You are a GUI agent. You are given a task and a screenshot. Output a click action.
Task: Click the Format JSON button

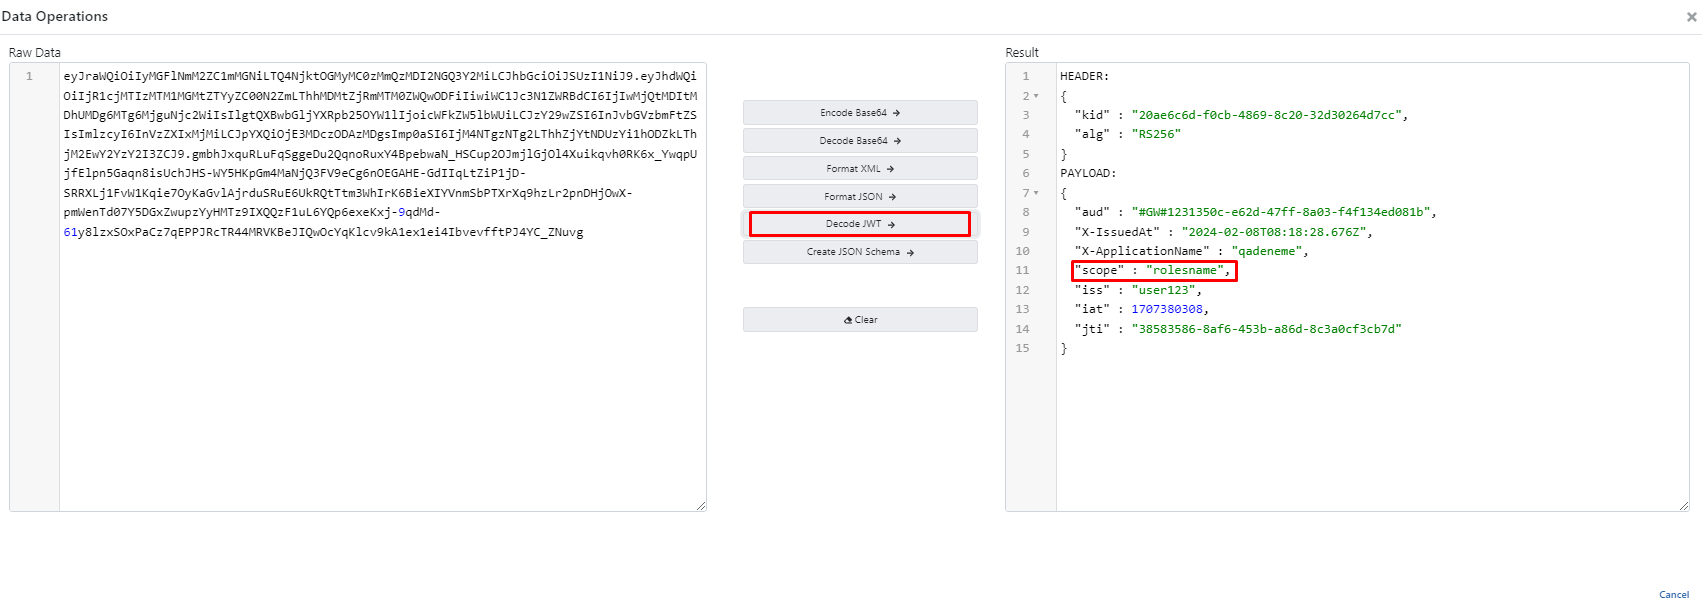pos(859,197)
